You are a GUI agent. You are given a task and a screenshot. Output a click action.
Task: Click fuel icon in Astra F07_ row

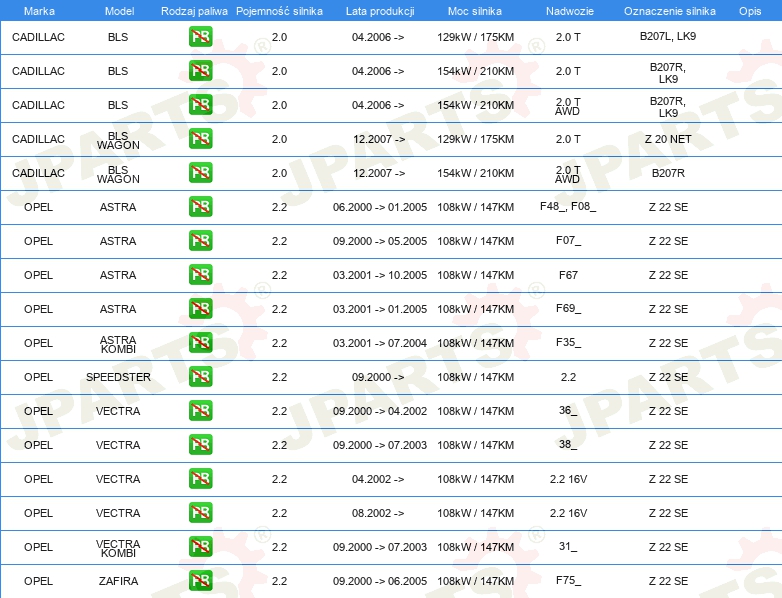pyautogui.click(x=200, y=241)
